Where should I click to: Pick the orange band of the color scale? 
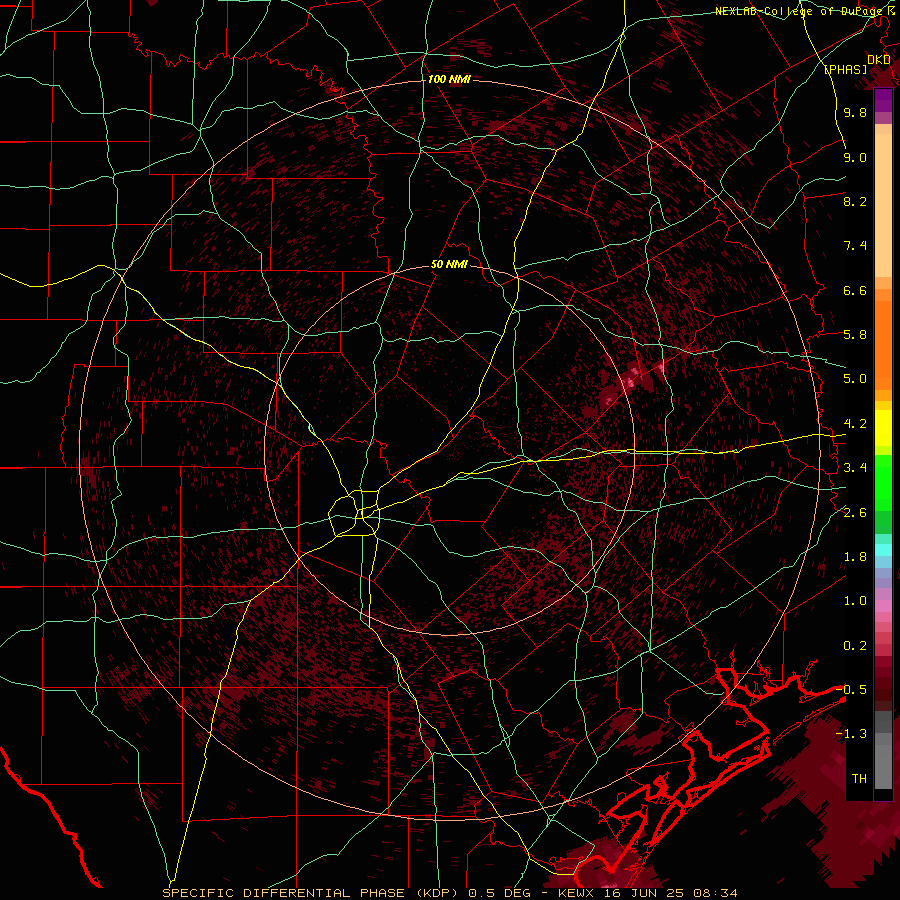coord(883,346)
